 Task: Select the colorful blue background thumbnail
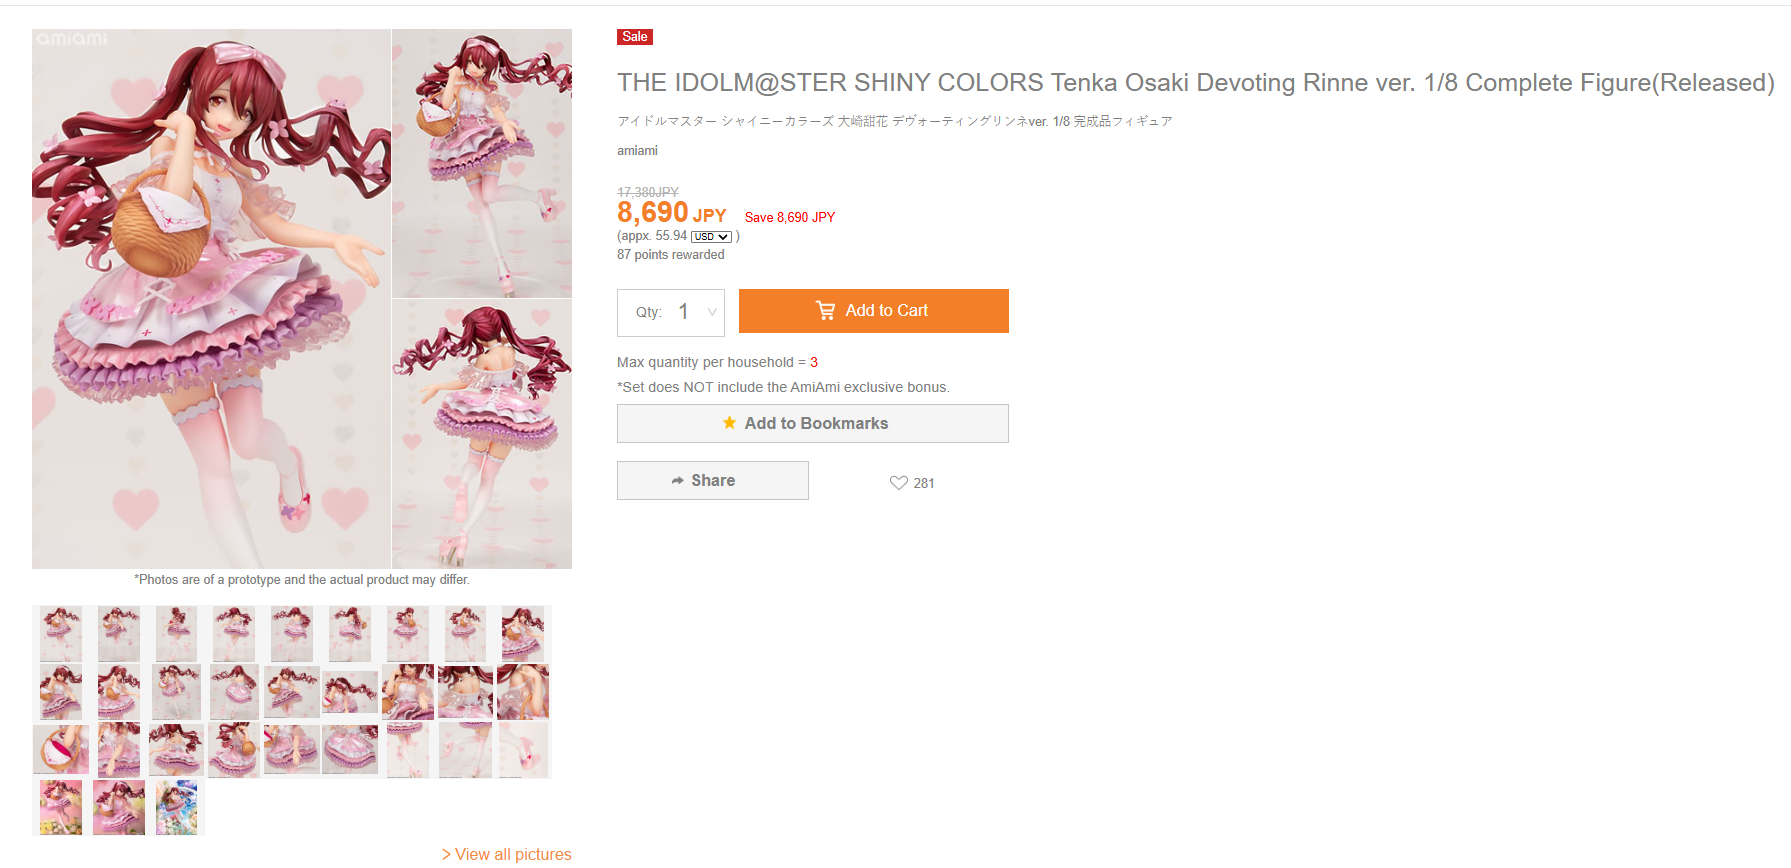177,807
